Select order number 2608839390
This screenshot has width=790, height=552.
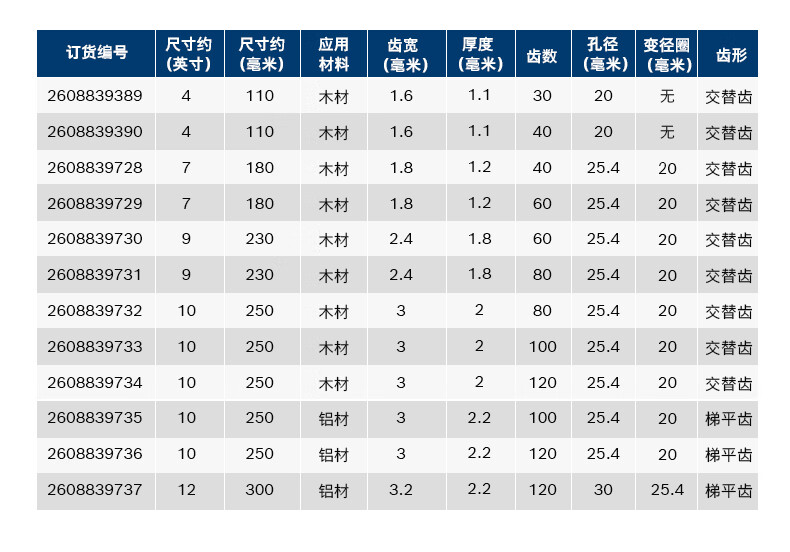95,132
